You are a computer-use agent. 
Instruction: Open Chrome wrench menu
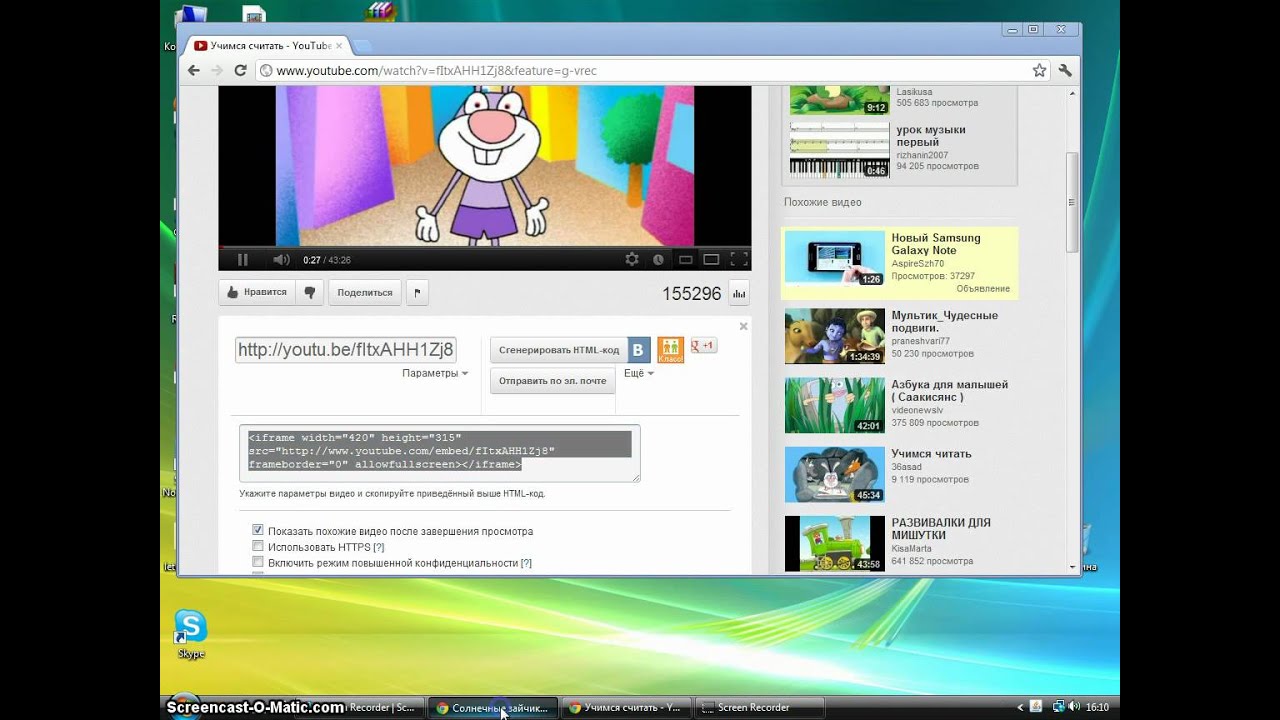coord(1065,70)
